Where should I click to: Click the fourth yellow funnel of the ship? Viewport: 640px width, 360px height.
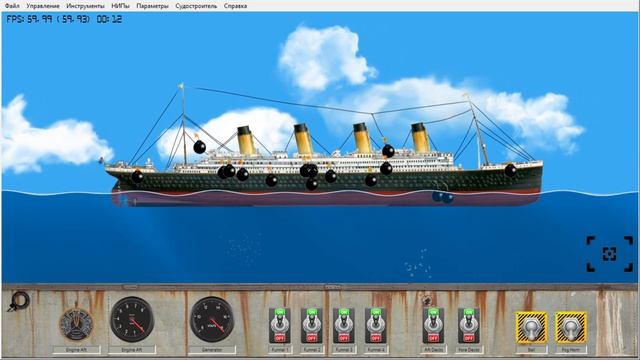click(420, 138)
